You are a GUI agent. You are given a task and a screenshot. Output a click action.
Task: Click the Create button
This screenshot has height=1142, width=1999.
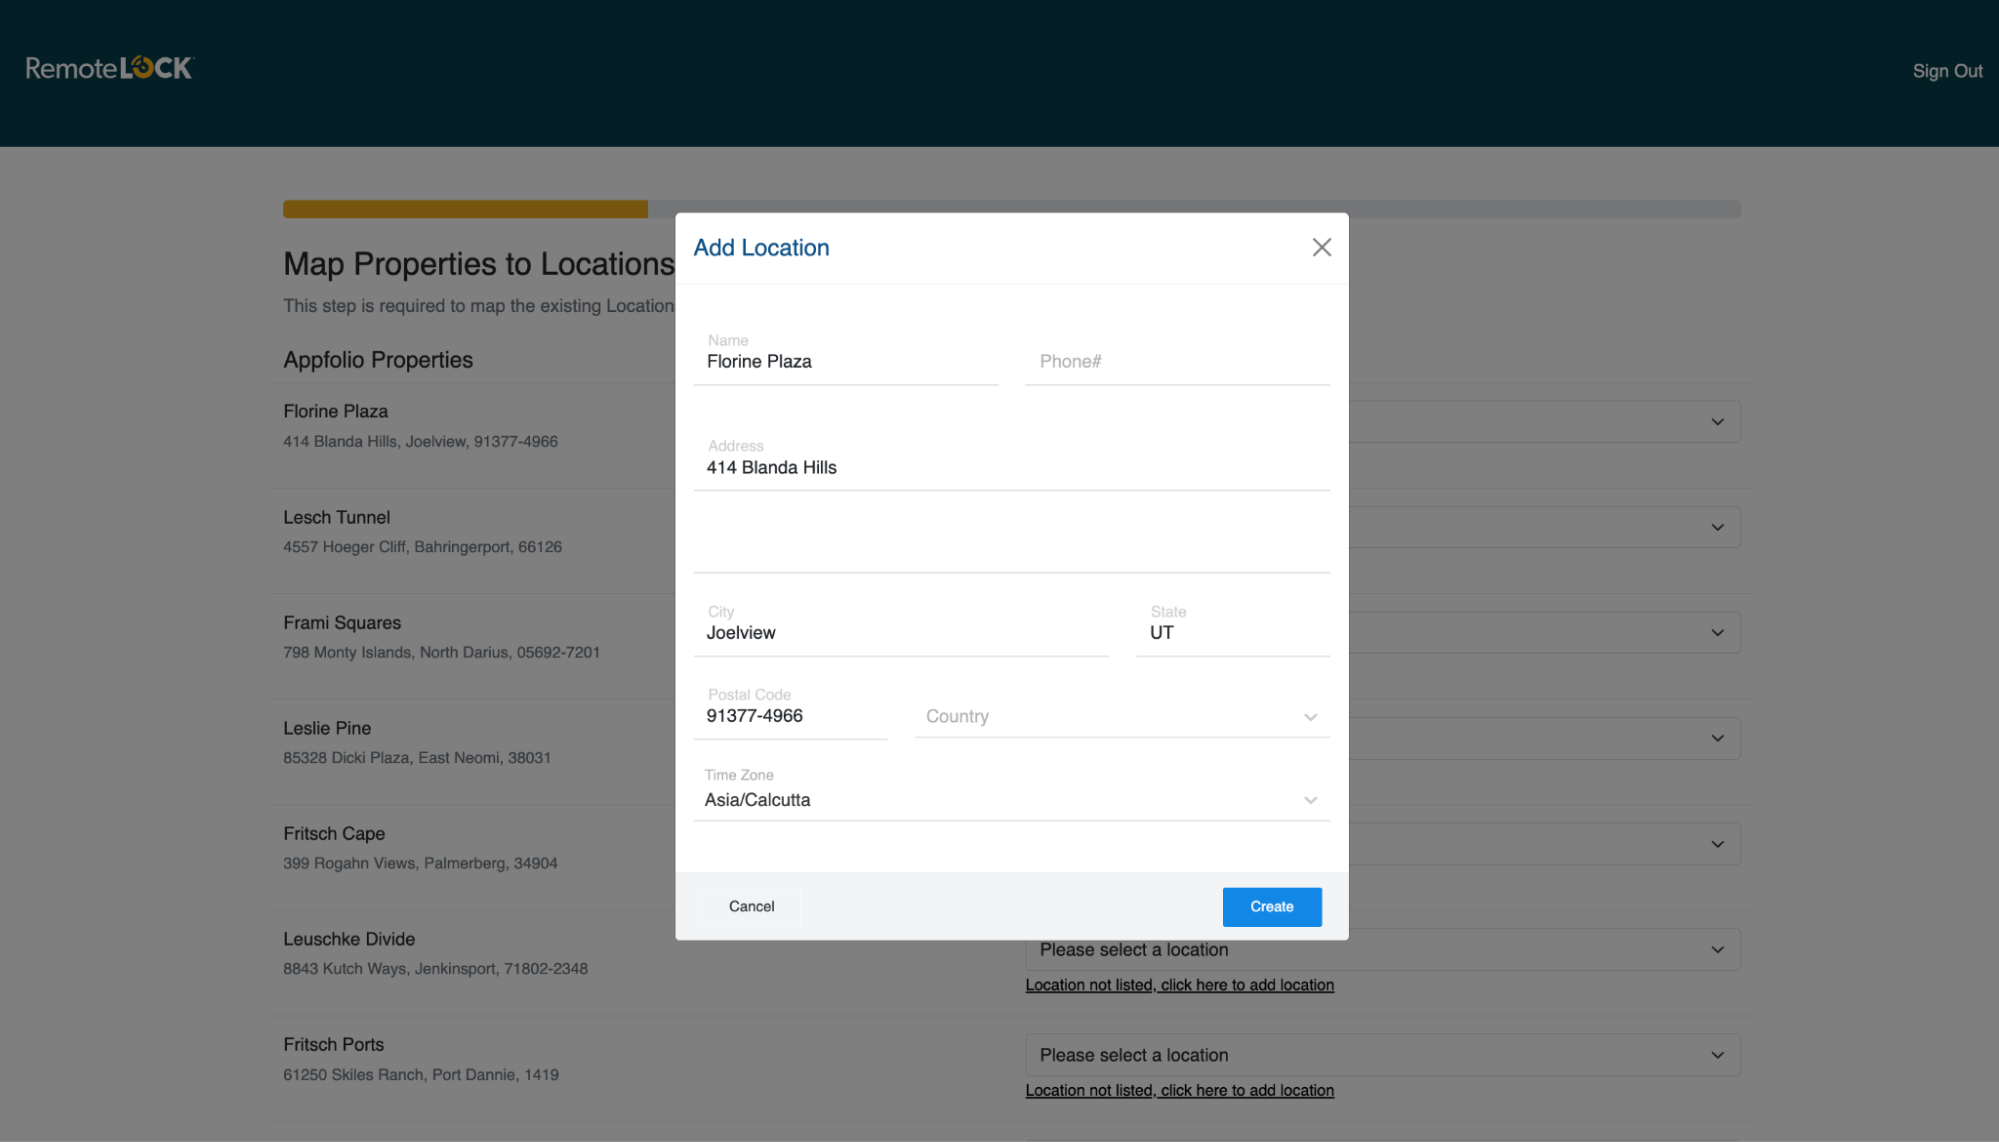[x=1271, y=906]
